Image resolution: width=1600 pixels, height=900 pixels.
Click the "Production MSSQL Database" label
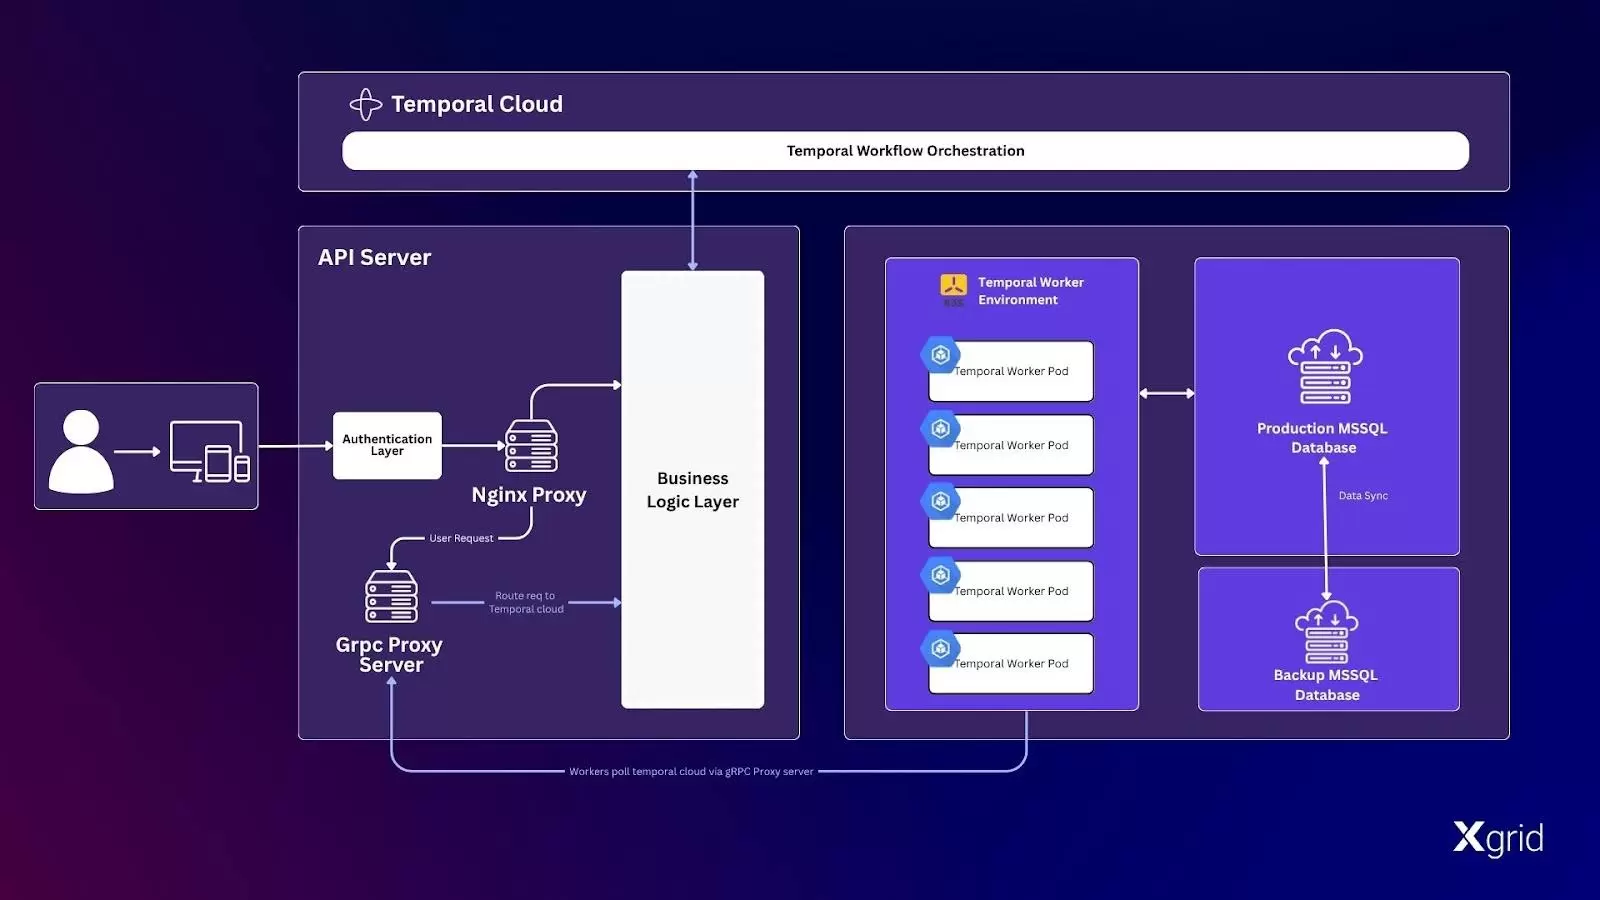[x=1322, y=438]
